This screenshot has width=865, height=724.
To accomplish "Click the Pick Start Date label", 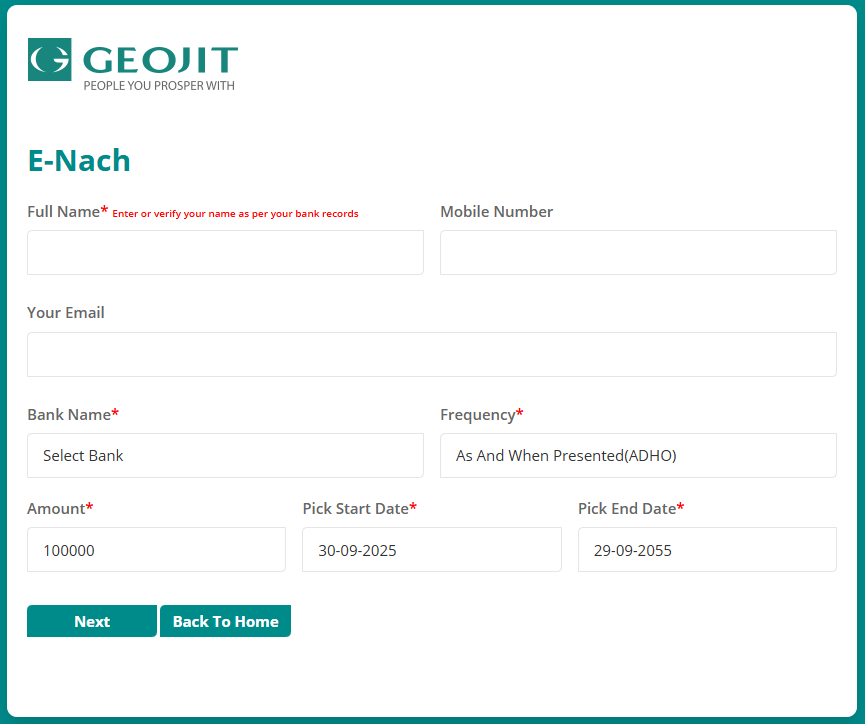I will tap(360, 508).
